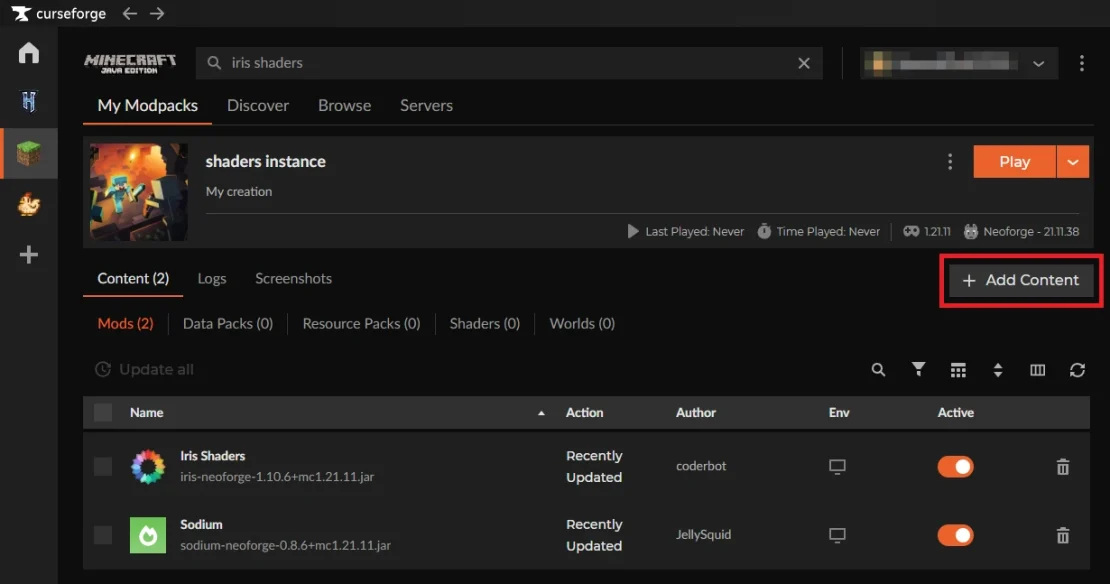The height and width of the screenshot is (584, 1110).
Task: Open the Browse tab
Action: 345,105
